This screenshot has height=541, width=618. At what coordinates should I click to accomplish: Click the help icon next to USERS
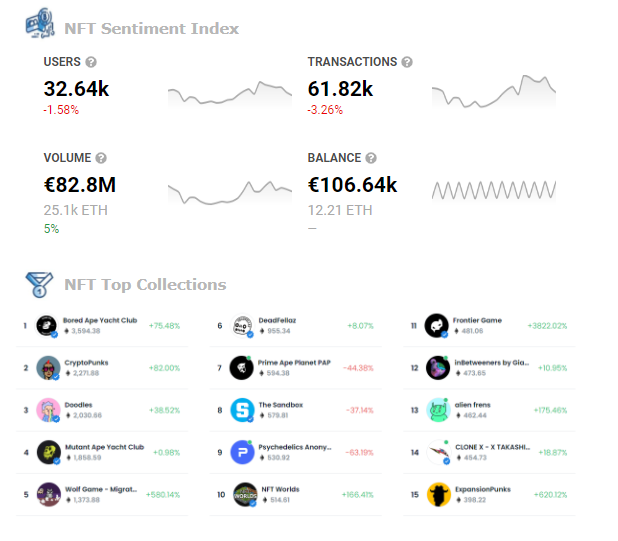tap(91, 62)
